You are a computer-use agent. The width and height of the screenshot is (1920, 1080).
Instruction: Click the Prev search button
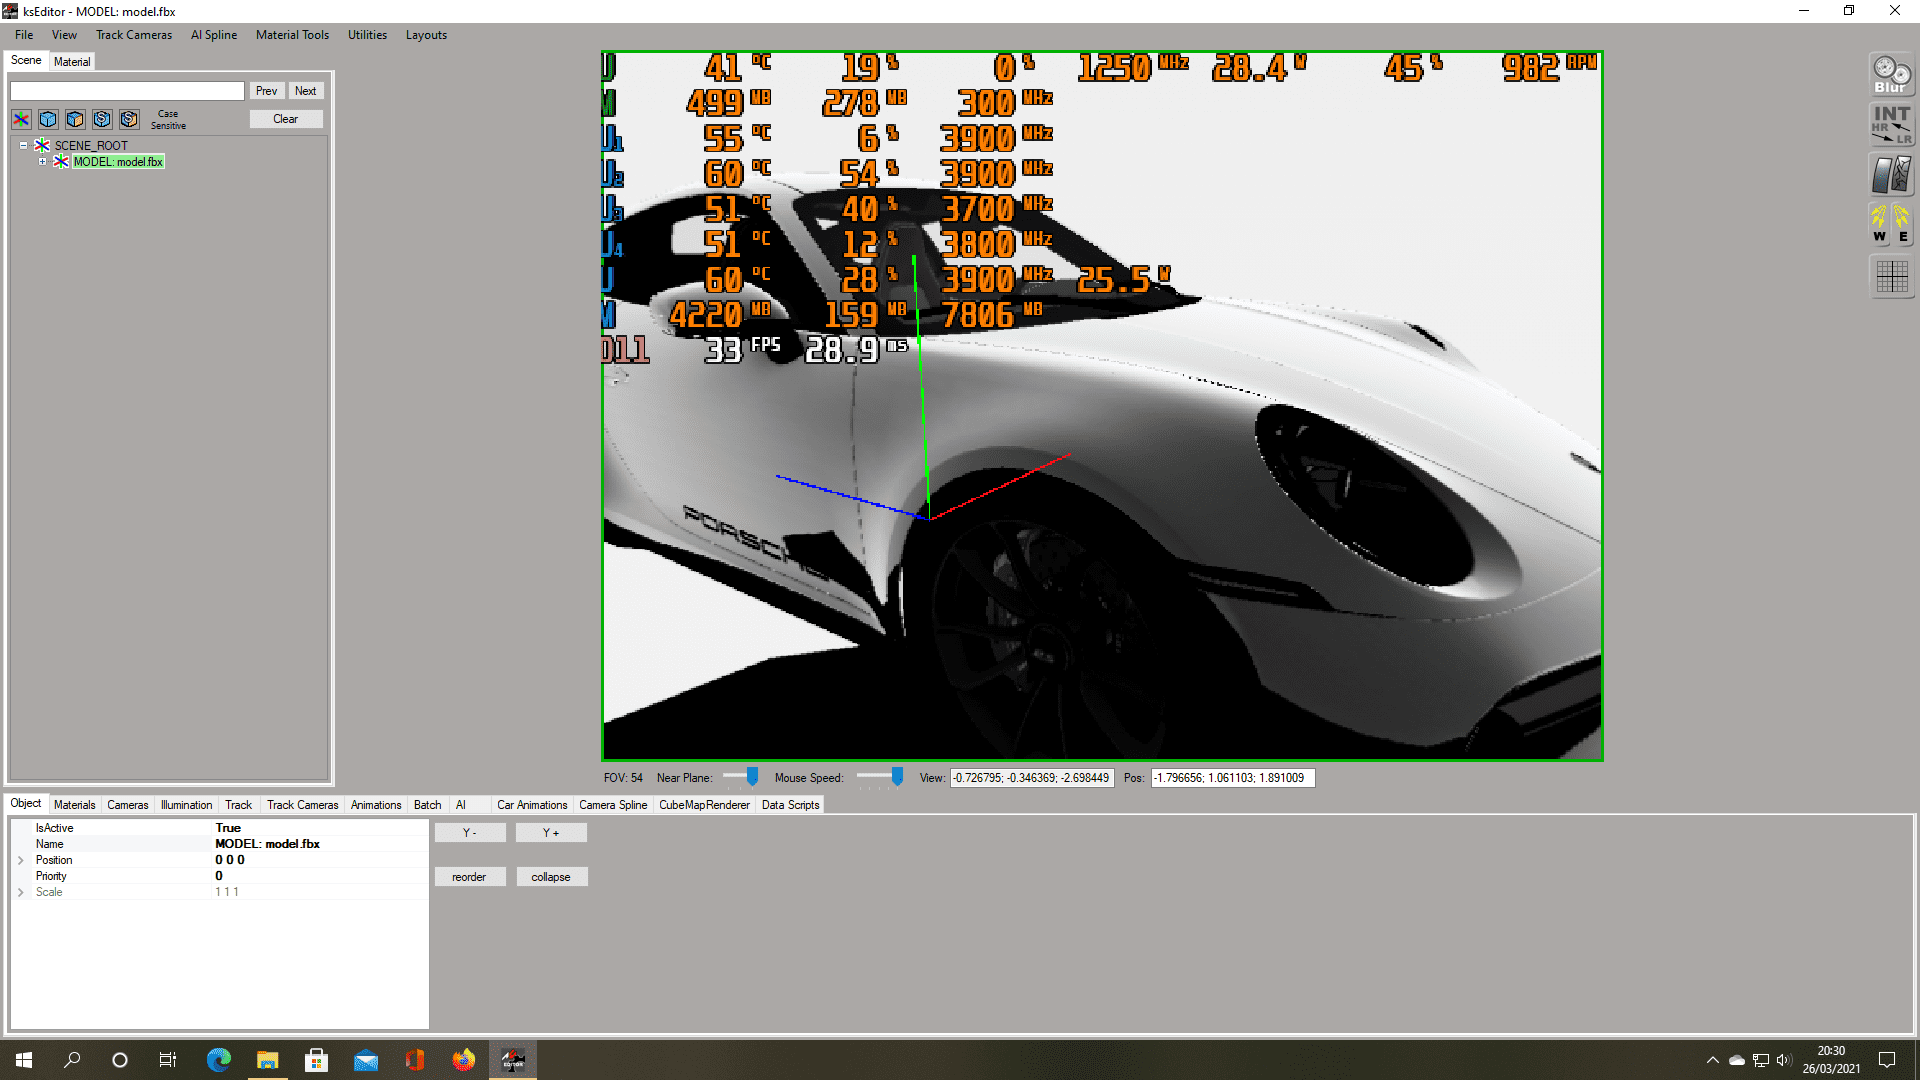point(266,91)
